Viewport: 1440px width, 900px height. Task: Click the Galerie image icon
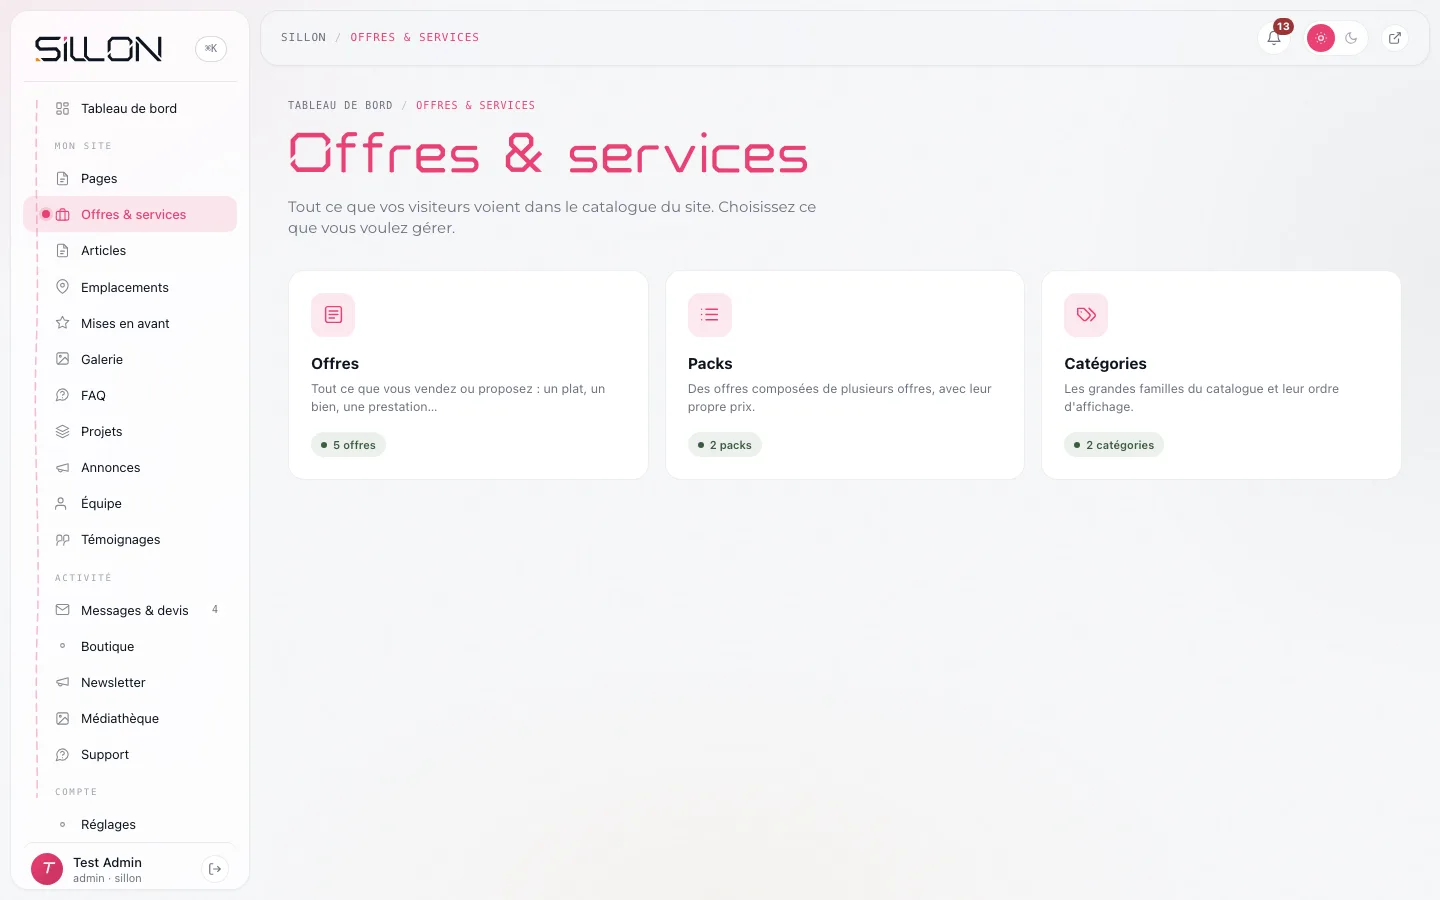point(62,359)
